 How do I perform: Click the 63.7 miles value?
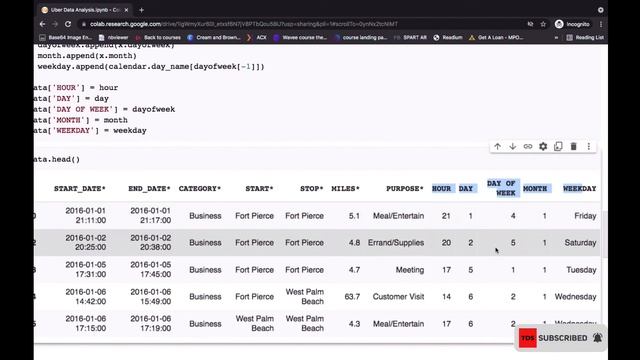352,297
